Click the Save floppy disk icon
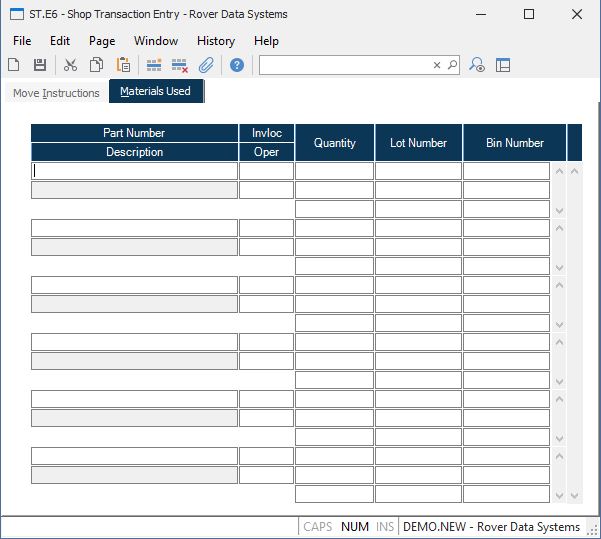 (40, 65)
